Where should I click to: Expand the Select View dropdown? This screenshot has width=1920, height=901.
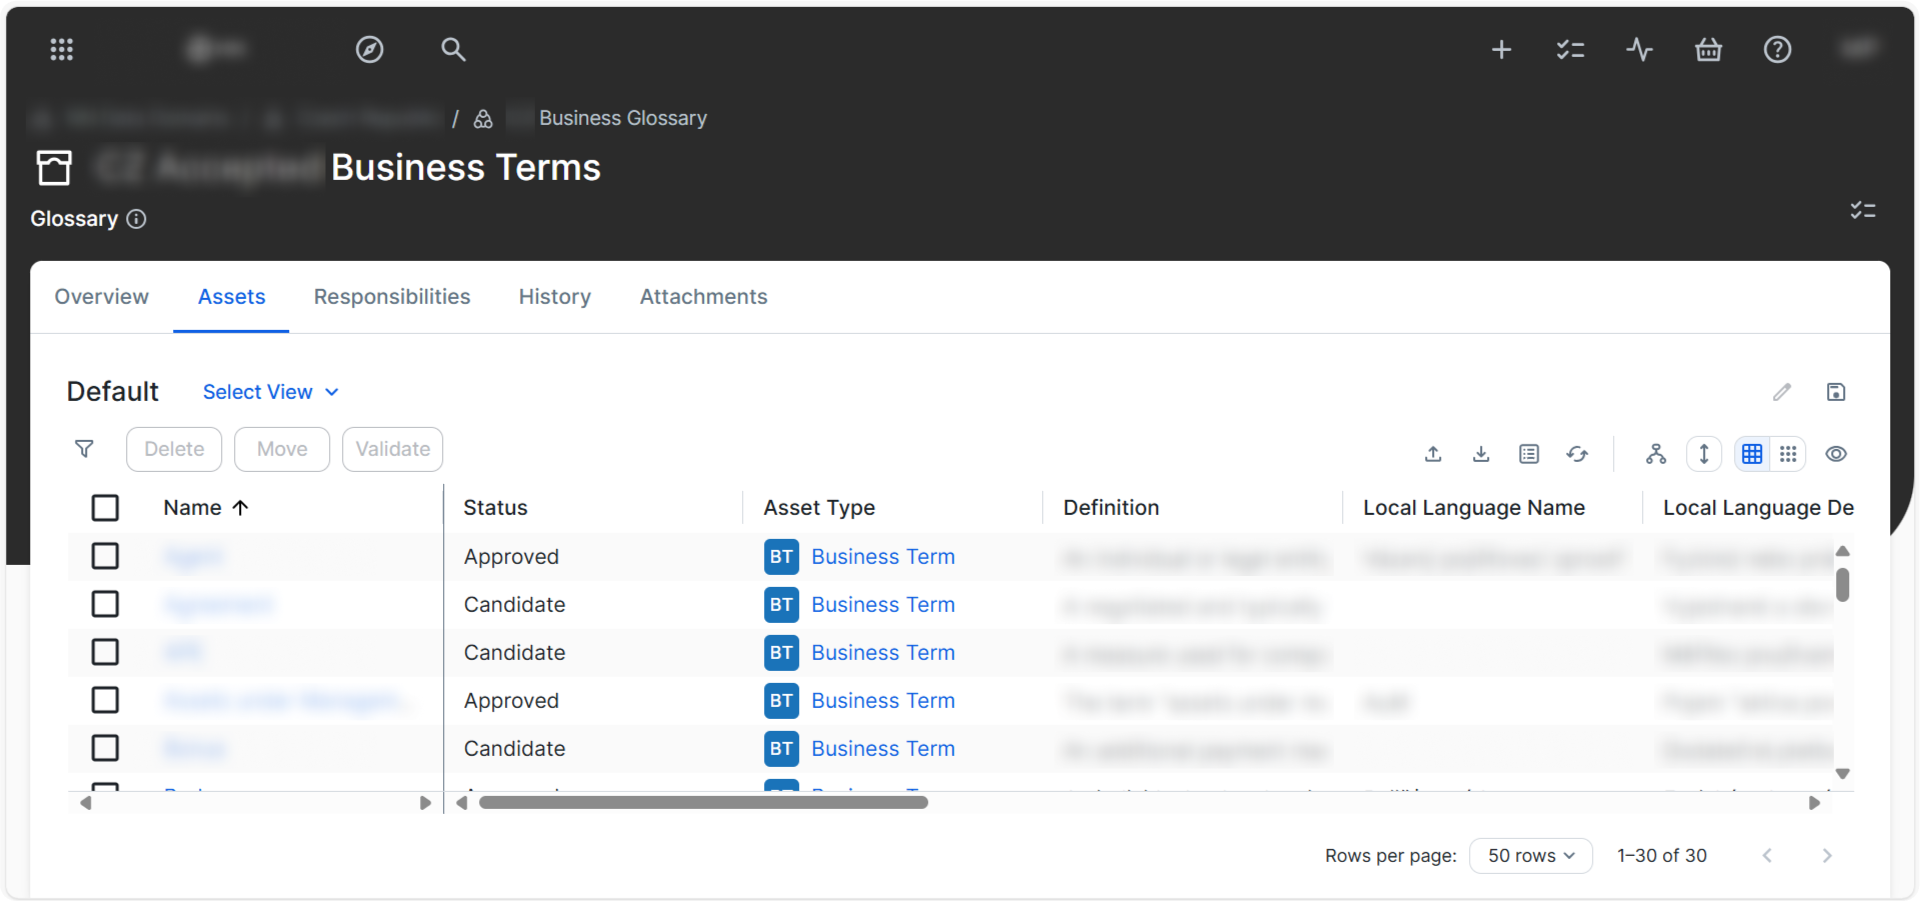(x=270, y=392)
